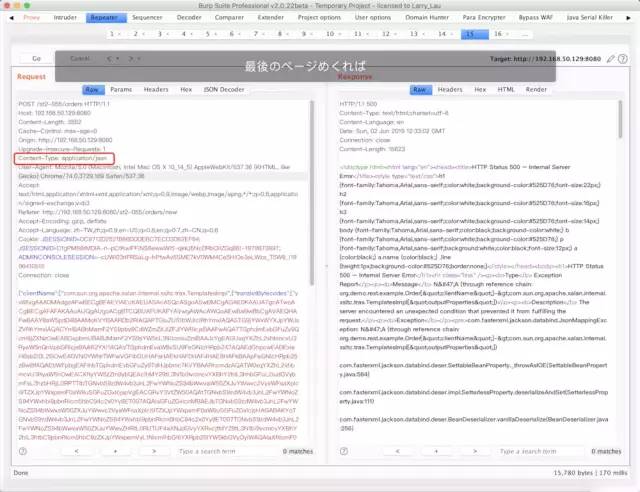Switch response view to HTML
The height and width of the screenshot is (492, 640).
coord(506,89)
